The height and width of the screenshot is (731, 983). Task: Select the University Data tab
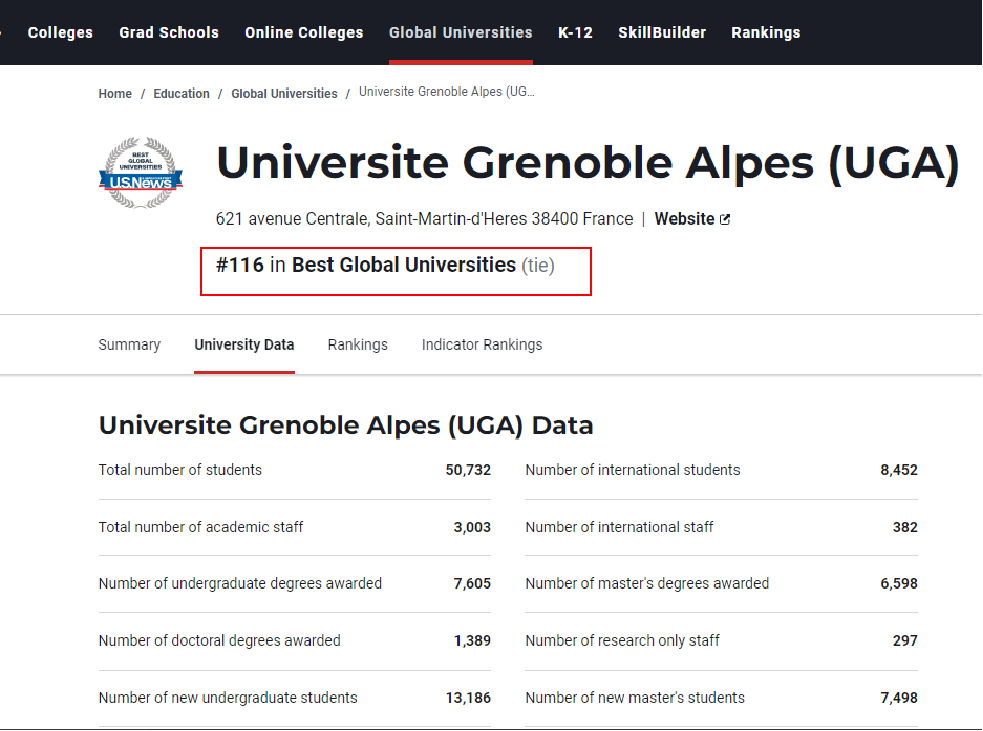[244, 345]
